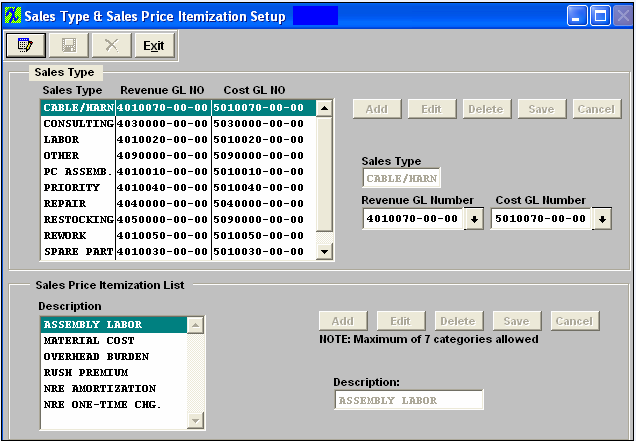Click the application icon in title bar
The height and width of the screenshot is (441, 636).
click(x=13, y=16)
